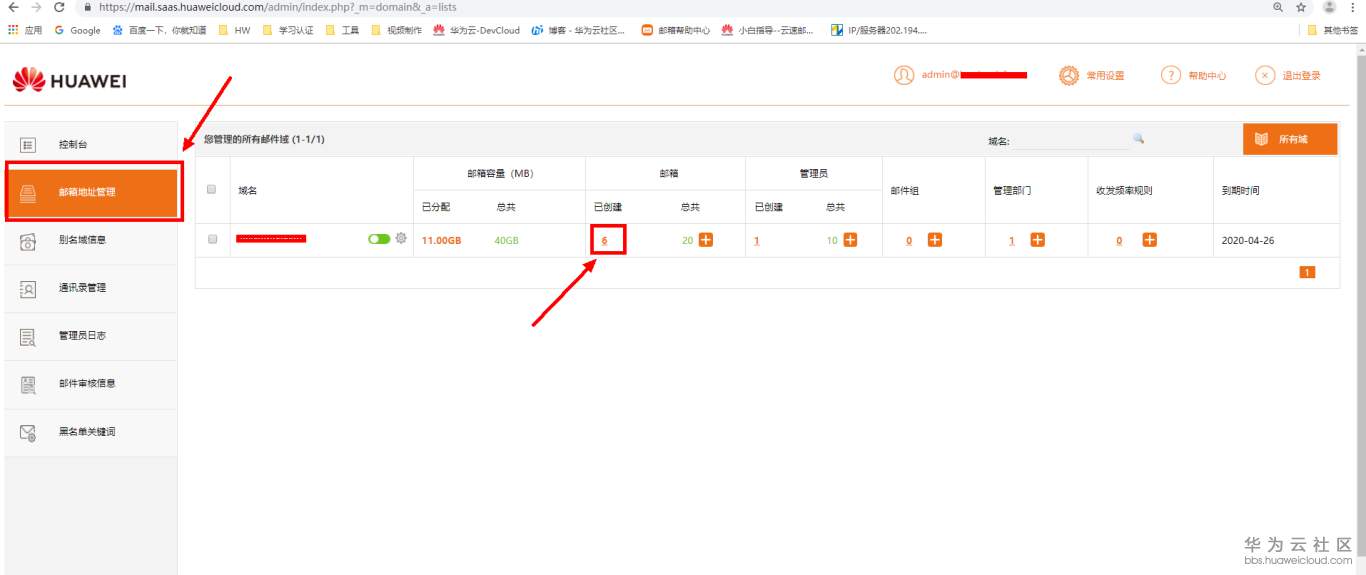Open the Google bookmark
1366x575 pixels.
pos(78,30)
